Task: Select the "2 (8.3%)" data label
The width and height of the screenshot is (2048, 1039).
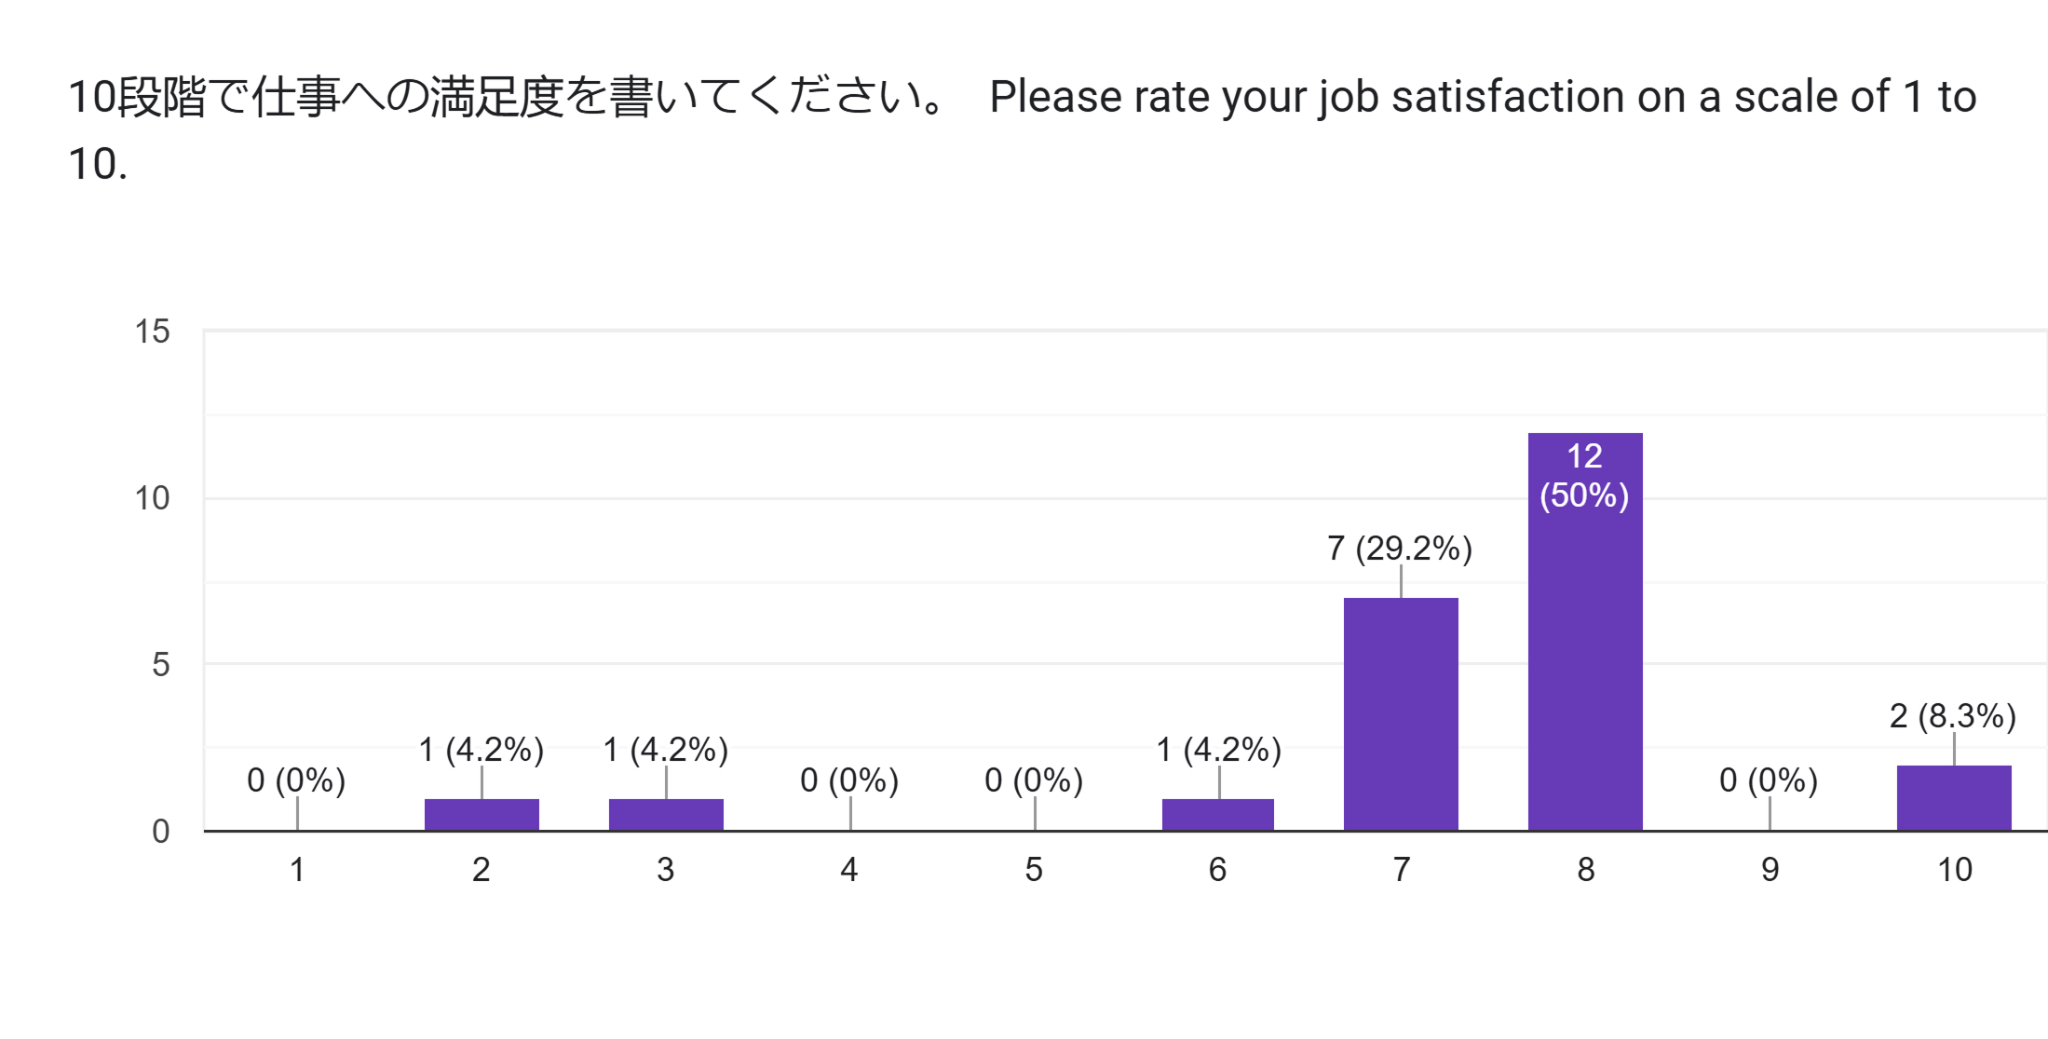Action: click(x=1952, y=716)
